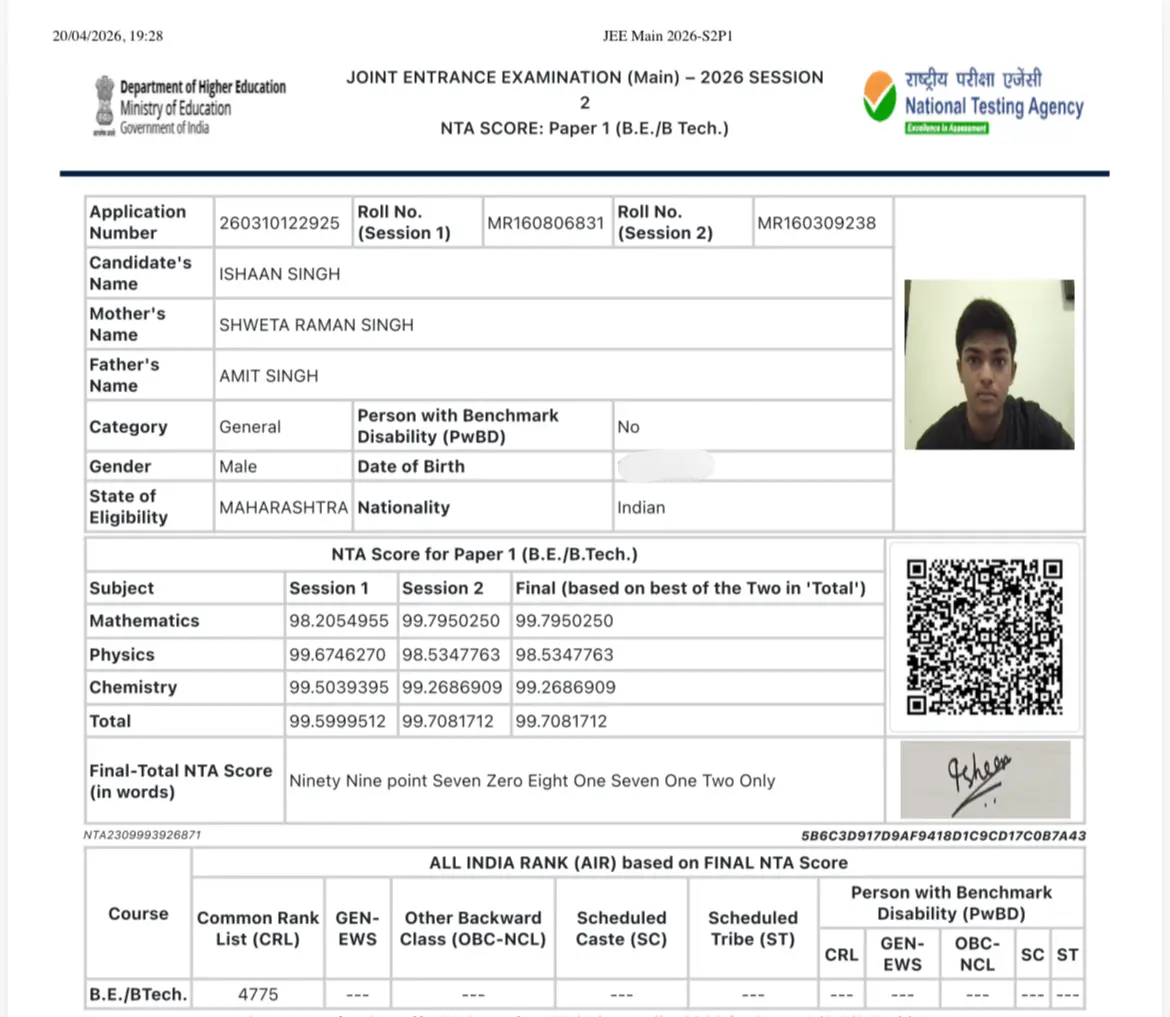
Task: Click NTA Score for Paper 1 table header
Action: tap(484, 554)
